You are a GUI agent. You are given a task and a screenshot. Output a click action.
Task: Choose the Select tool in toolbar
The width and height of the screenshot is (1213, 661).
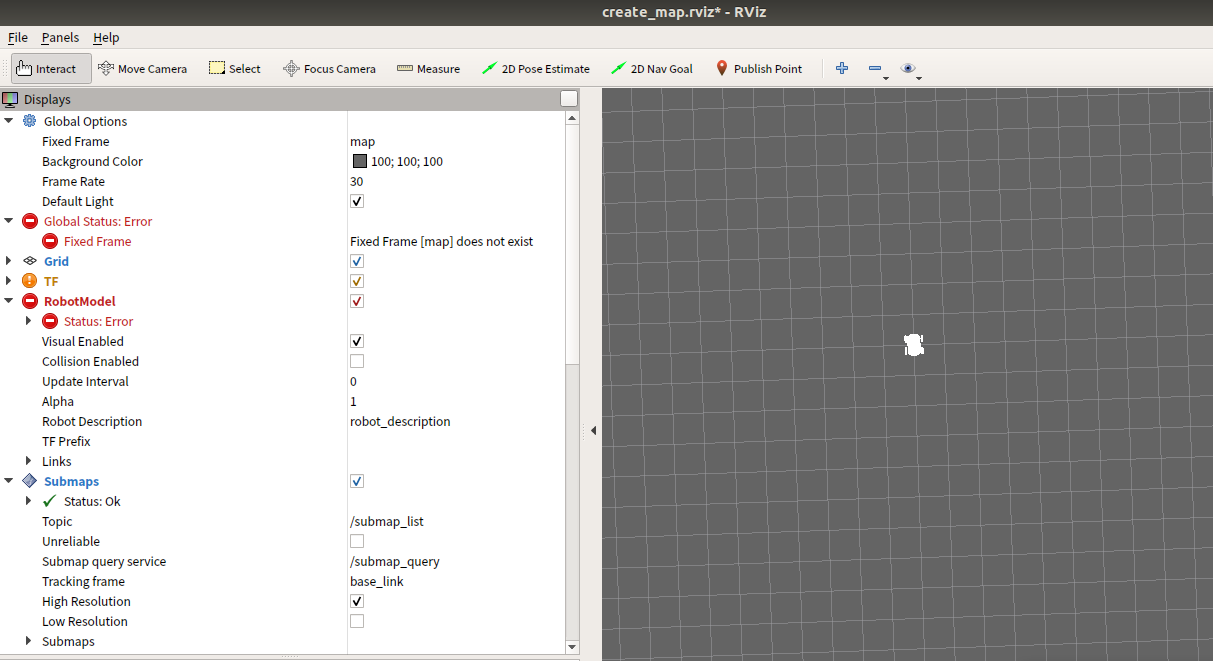tap(234, 69)
